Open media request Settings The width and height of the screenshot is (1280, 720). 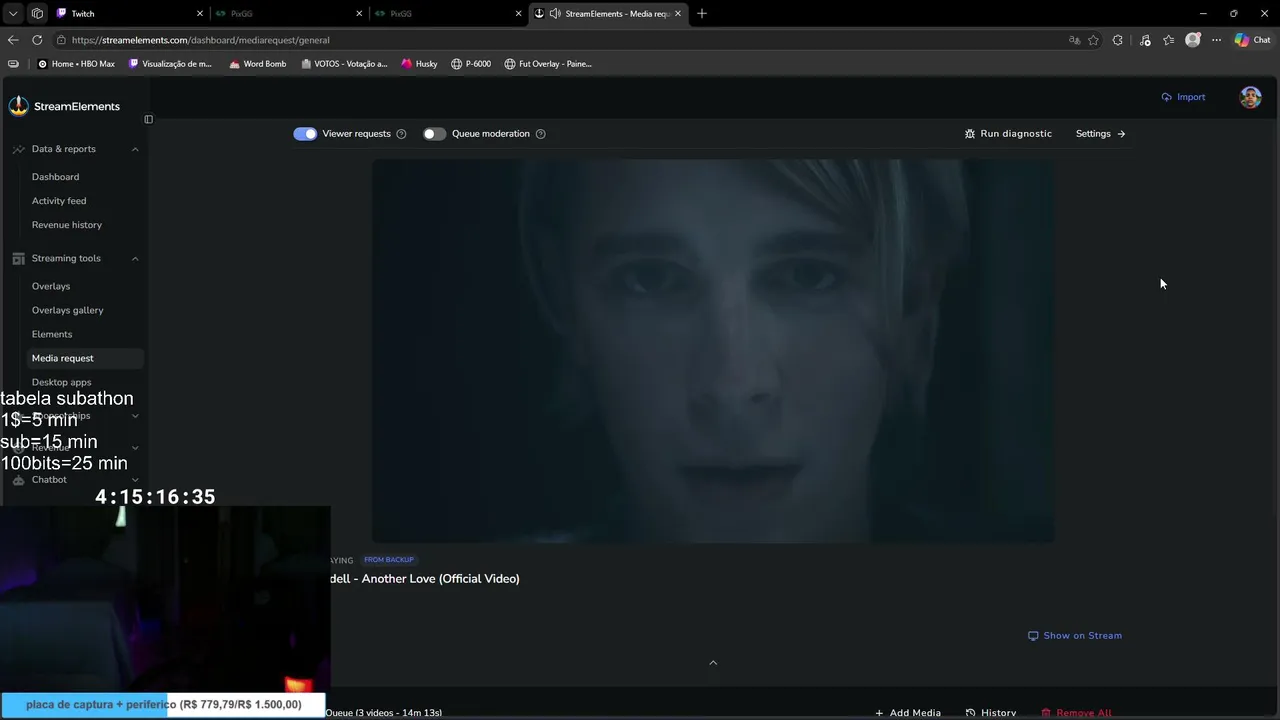[x=1100, y=134]
